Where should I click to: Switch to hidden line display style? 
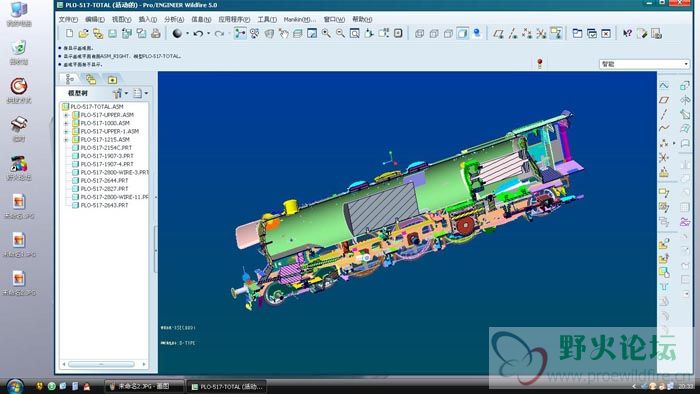(x=434, y=33)
